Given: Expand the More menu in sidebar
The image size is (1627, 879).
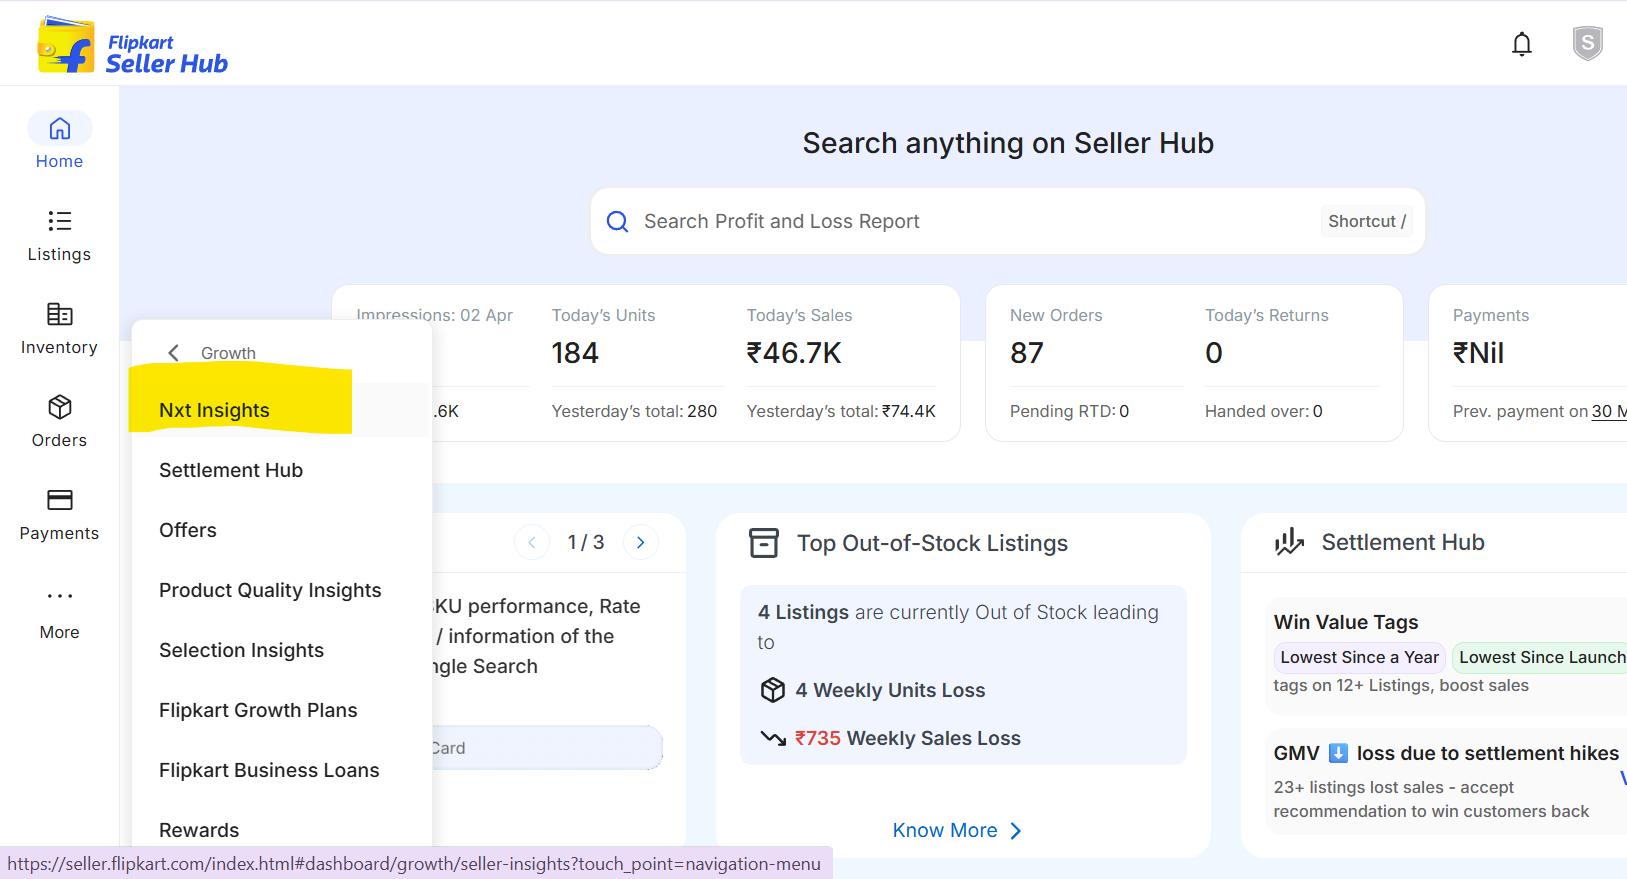Looking at the screenshot, I should (x=59, y=611).
